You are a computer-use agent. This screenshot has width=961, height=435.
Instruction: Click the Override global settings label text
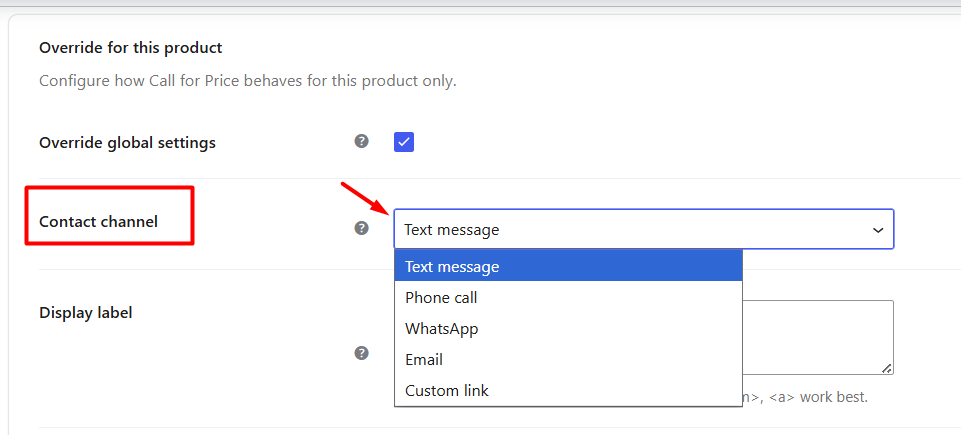click(x=127, y=143)
